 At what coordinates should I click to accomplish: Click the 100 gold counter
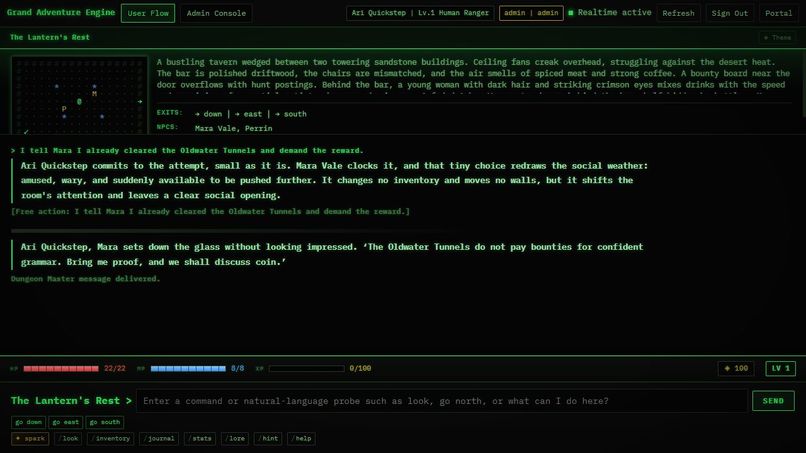[736, 369]
